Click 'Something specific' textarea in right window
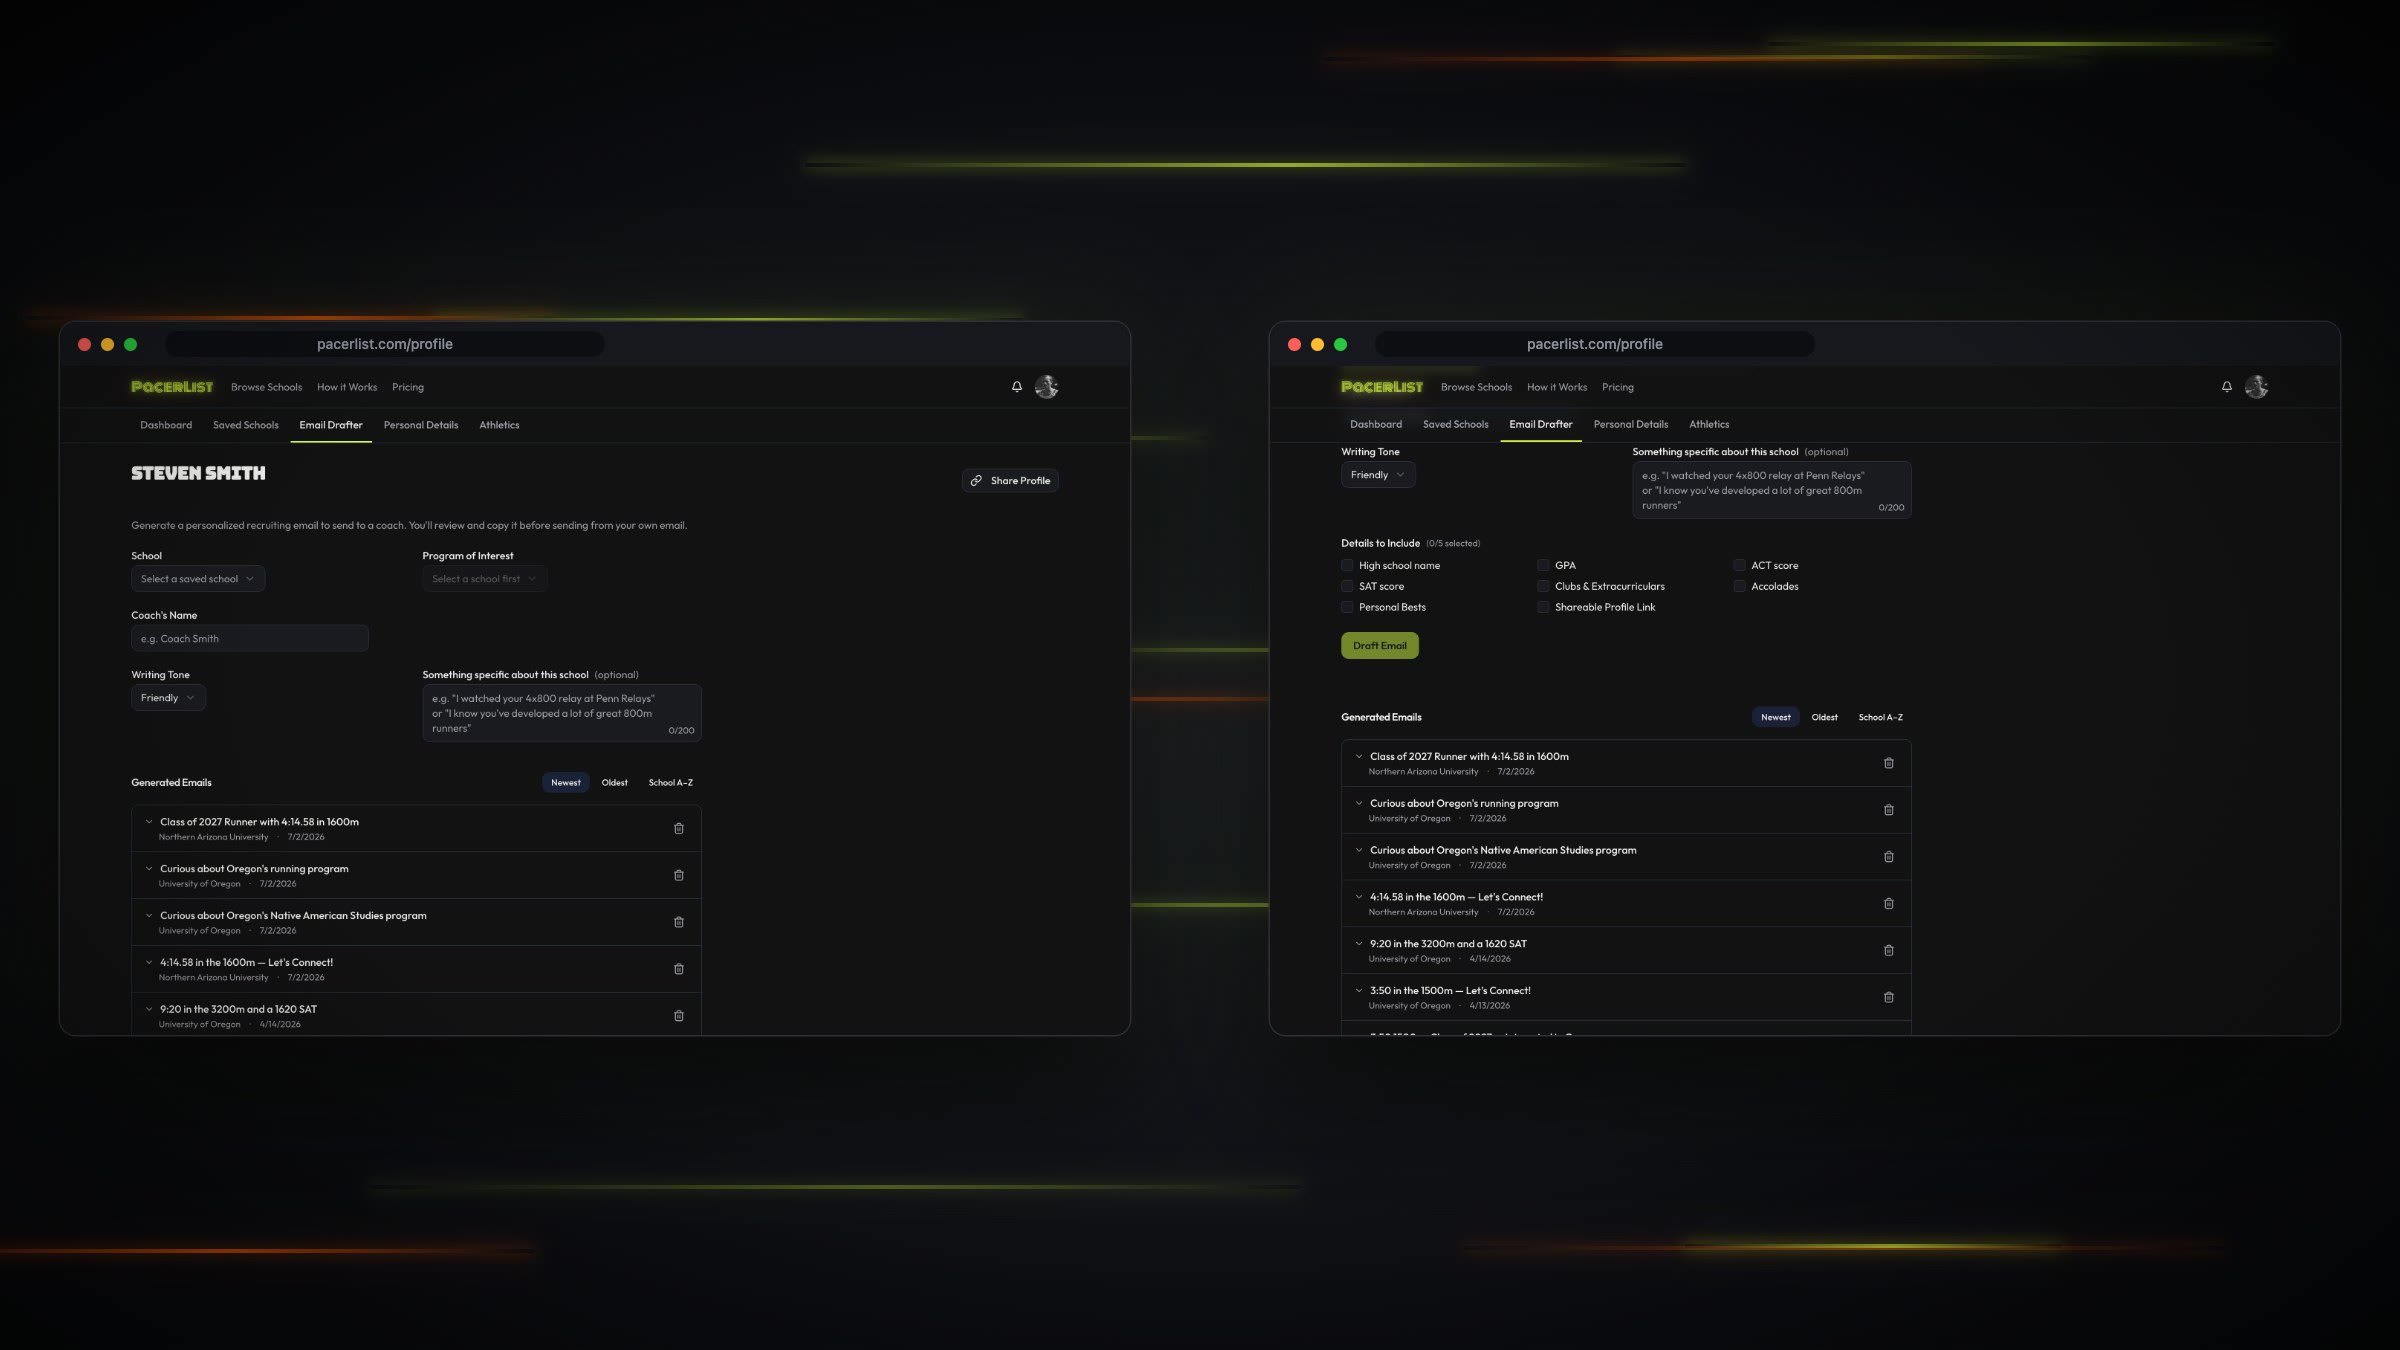 (x=1772, y=490)
